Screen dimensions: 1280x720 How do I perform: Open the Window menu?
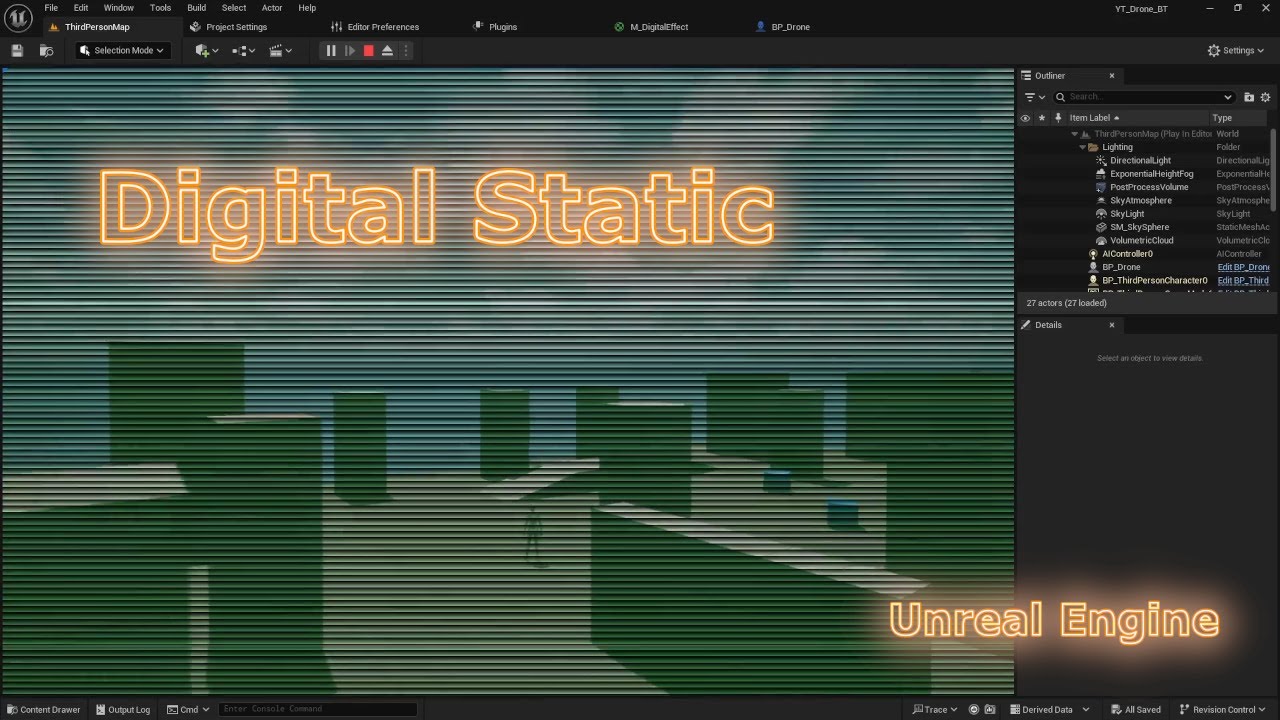click(119, 8)
